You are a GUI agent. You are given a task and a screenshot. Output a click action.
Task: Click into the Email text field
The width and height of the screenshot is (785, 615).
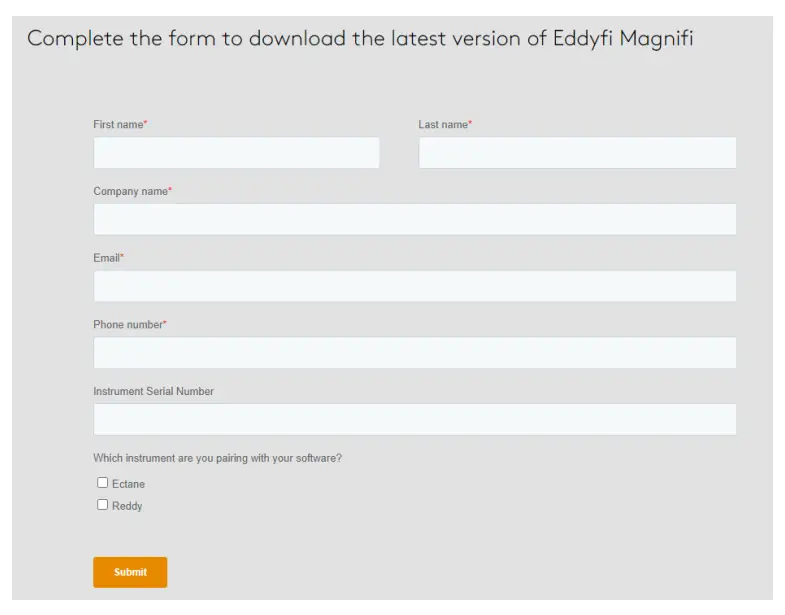click(414, 286)
